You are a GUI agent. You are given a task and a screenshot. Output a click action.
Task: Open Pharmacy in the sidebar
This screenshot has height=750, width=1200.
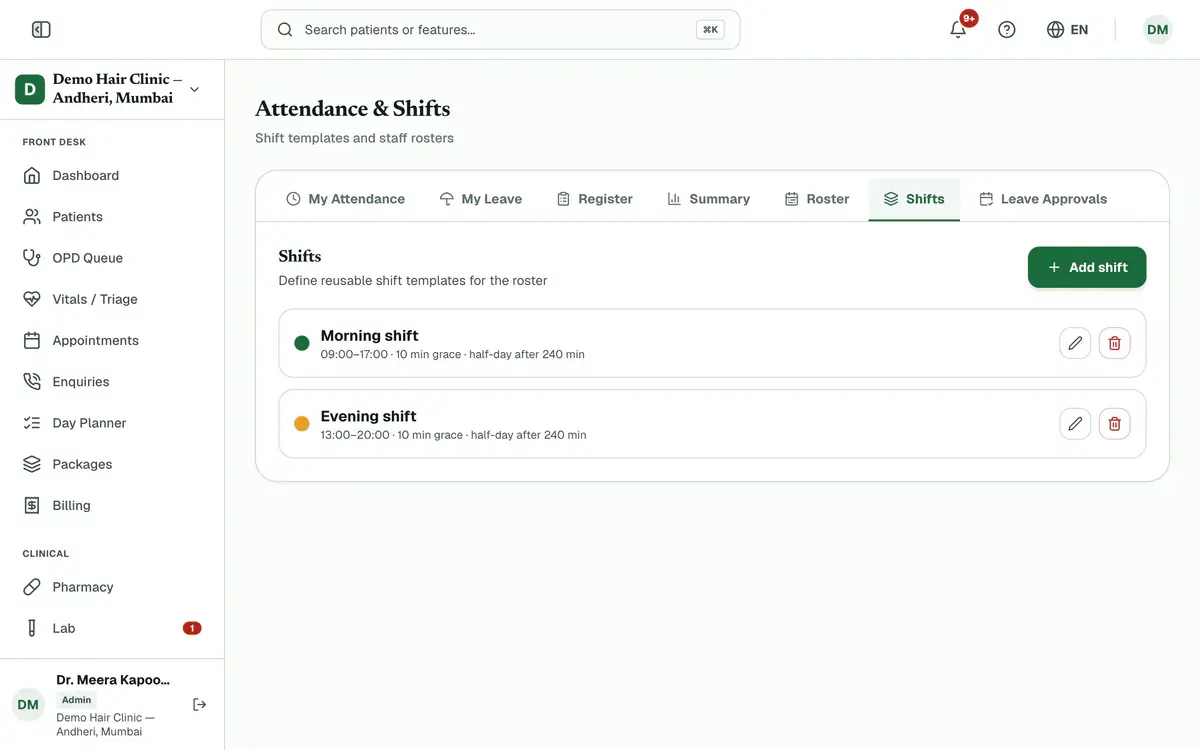(x=112, y=587)
